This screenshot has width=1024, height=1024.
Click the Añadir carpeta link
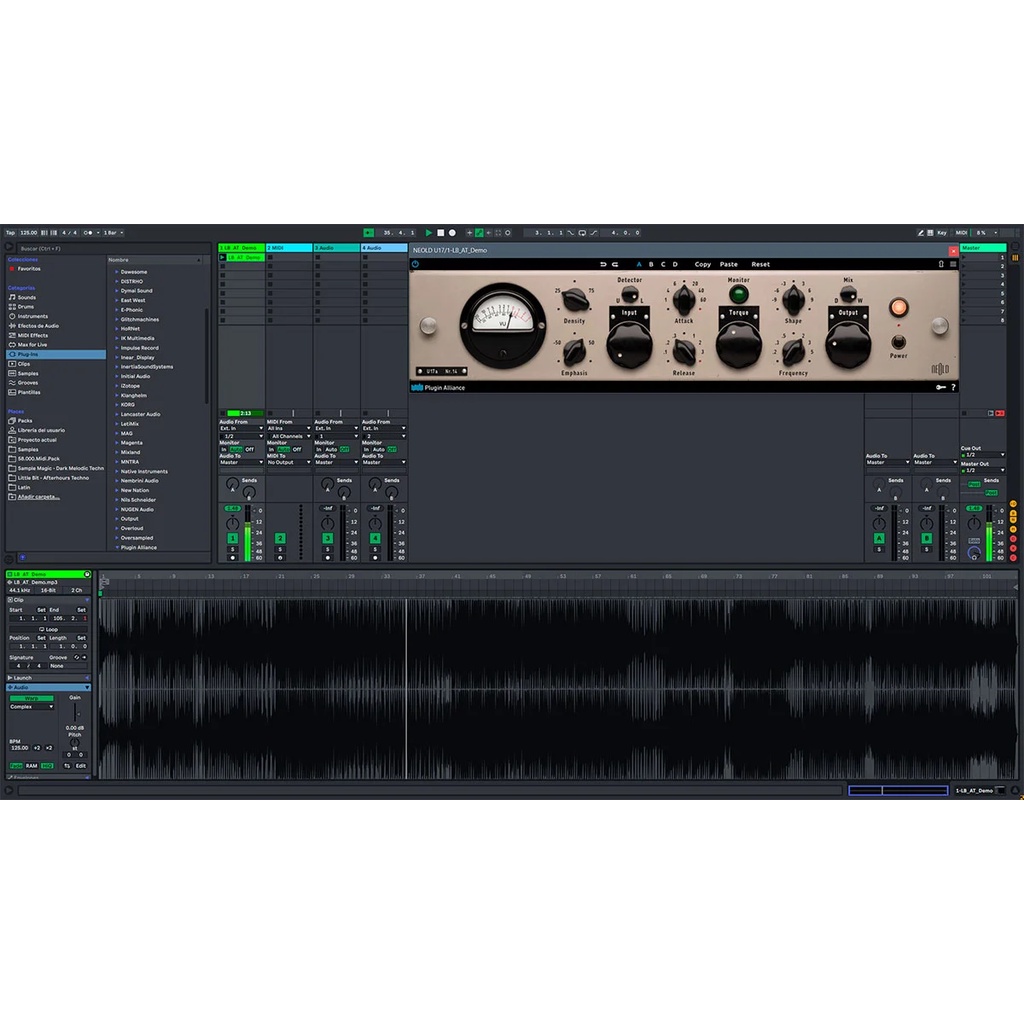coord(39,497)
